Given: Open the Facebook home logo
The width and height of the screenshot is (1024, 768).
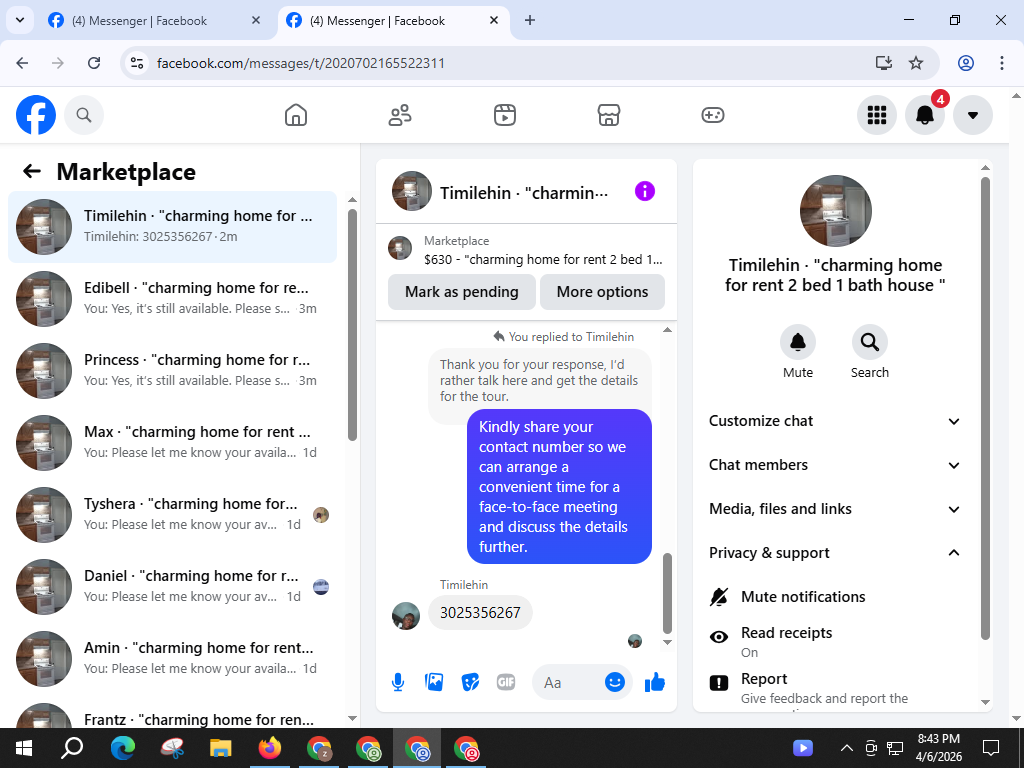Looking at the screenshot, I should (36, 115).
